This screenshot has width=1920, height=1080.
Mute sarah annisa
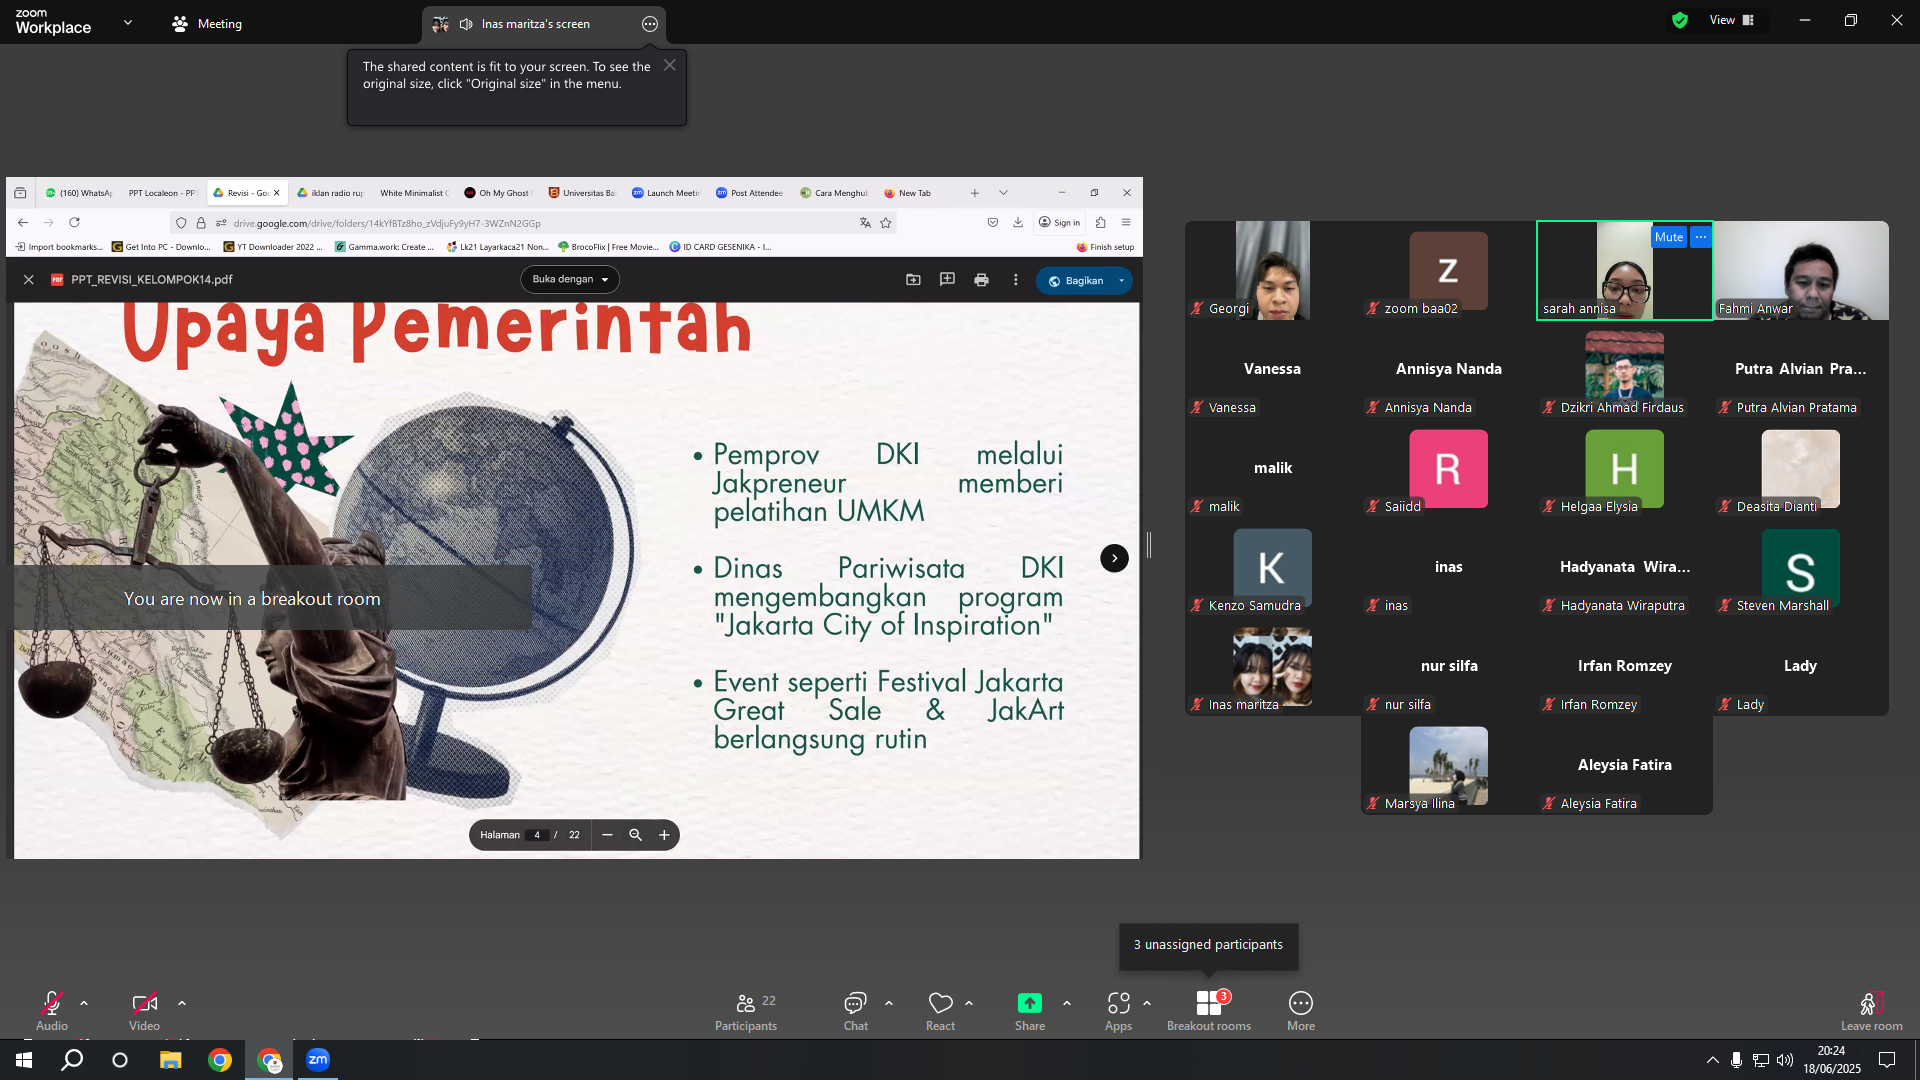pos(1668,237)
